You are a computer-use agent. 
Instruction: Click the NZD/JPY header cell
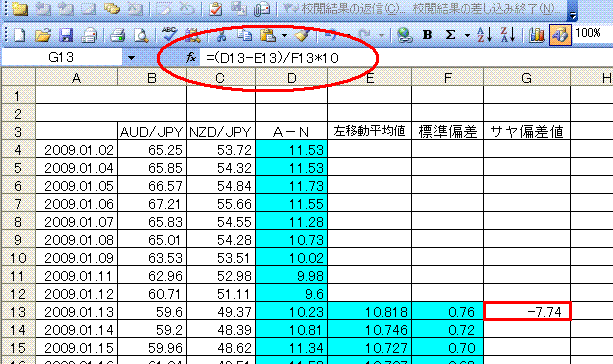(221, 132)
